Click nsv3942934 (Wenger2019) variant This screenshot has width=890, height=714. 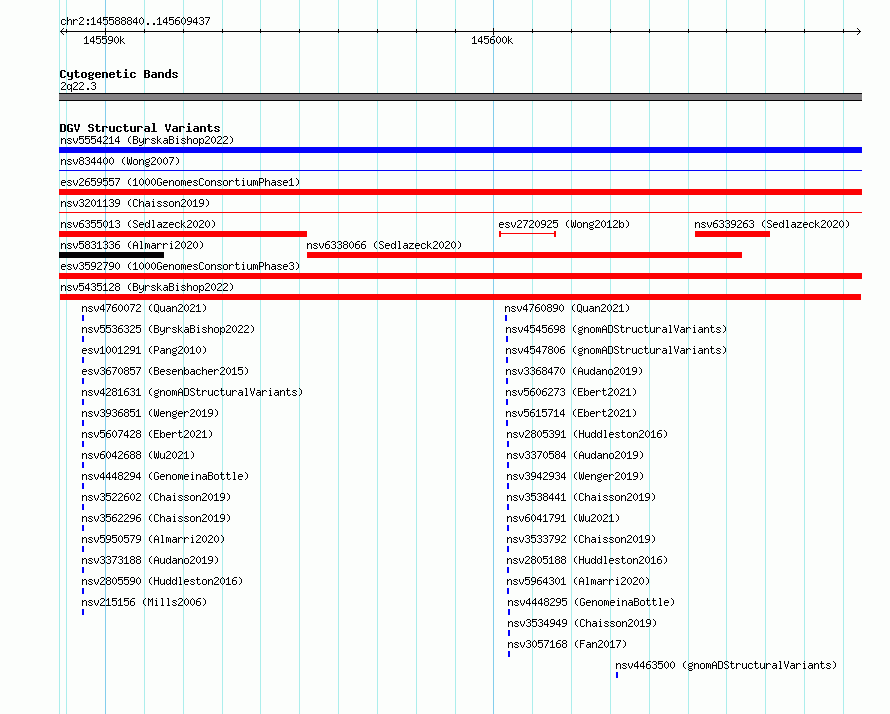[x=576, y=476]
